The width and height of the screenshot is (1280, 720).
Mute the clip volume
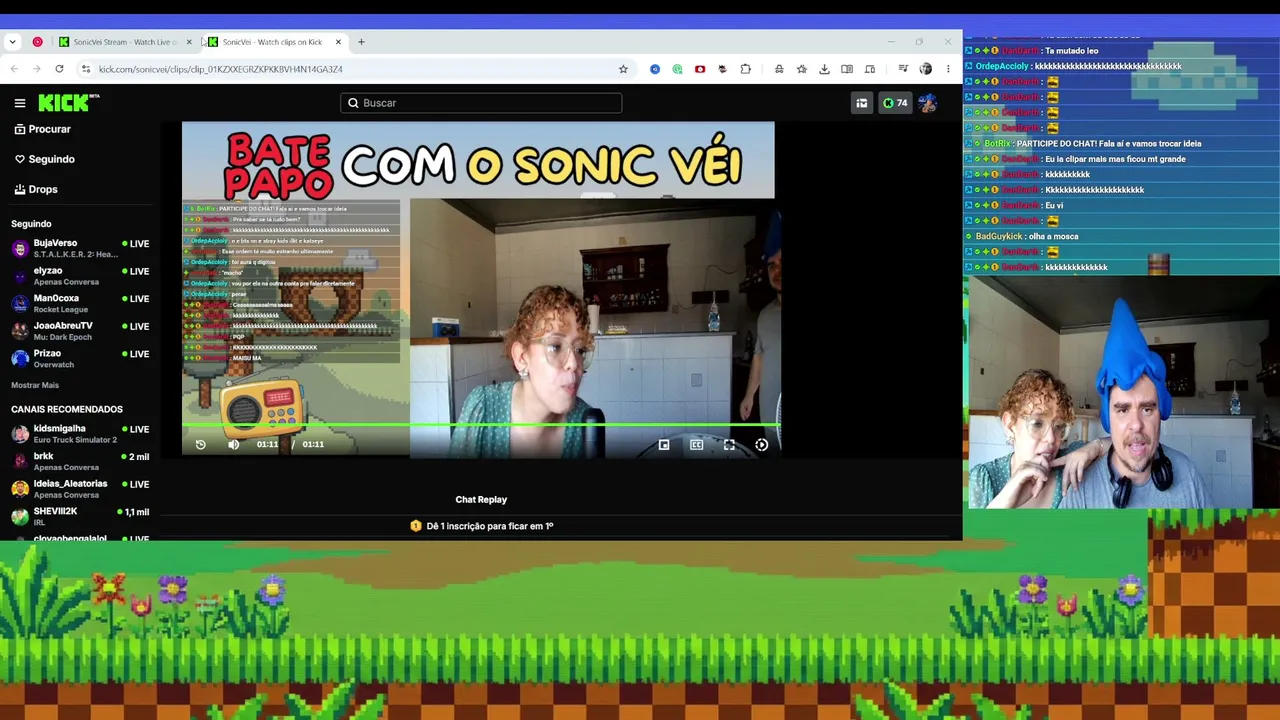tap(234, 444)
